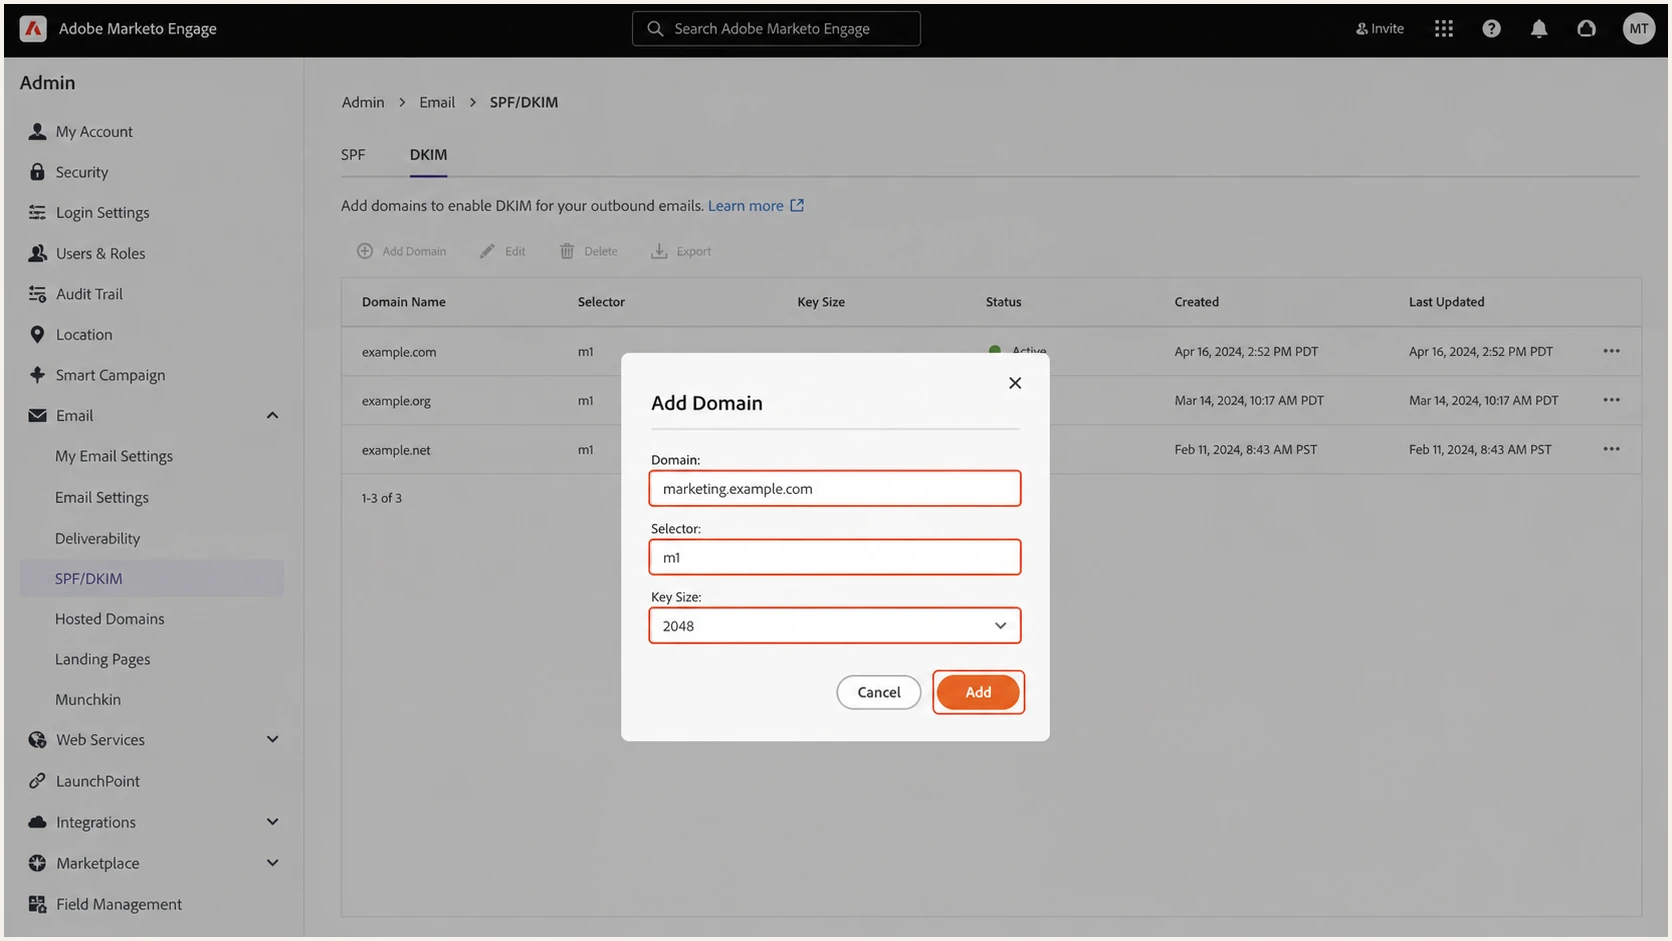The image size is (1672, 941).
Task: Click the Created column header
Action: pos(1196,302)
